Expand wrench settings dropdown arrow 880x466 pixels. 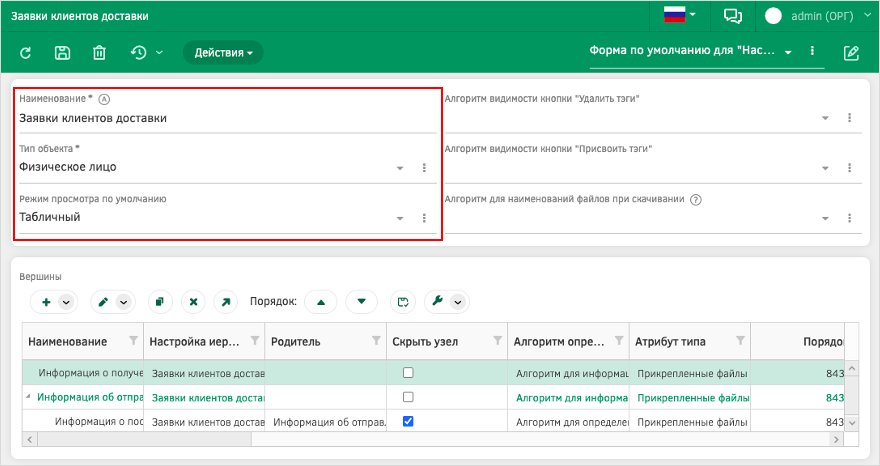457,302
